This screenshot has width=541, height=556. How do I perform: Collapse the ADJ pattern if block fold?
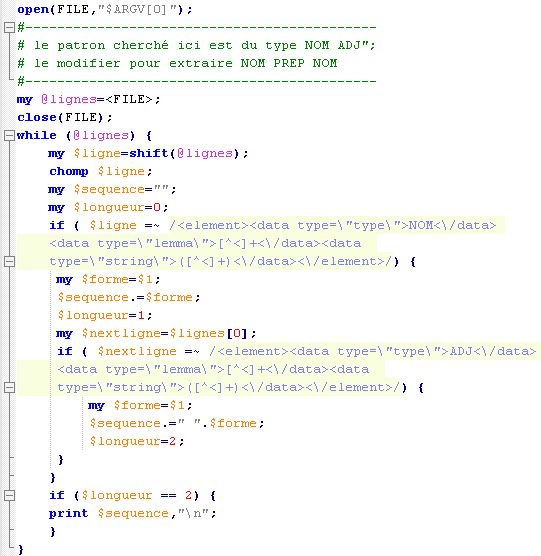9,387
